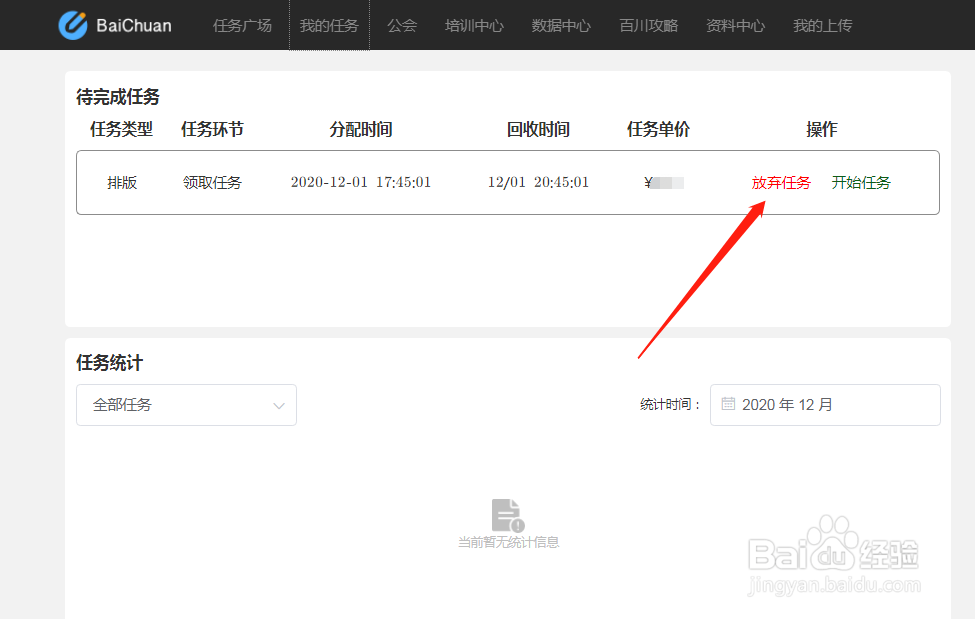This screenshot has height=619, width=975.
Task: Click the 任务类型 column header
Action: click(x=121, y=129)
